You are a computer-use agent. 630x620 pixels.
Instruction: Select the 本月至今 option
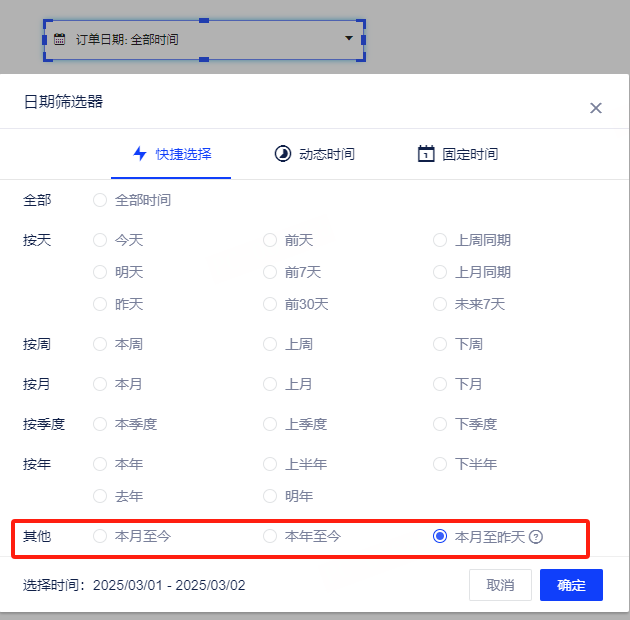coord(100,536)
